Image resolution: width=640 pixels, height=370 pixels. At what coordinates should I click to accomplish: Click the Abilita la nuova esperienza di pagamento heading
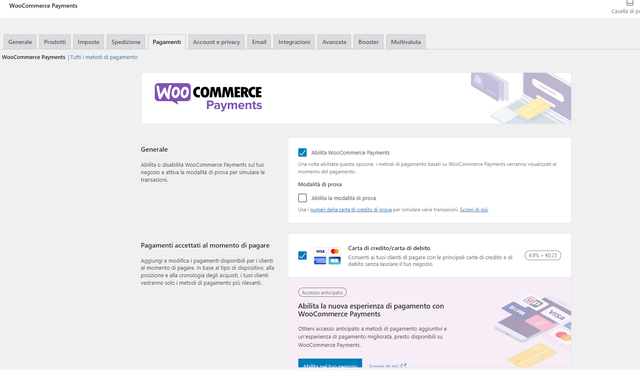click(371, 310)
